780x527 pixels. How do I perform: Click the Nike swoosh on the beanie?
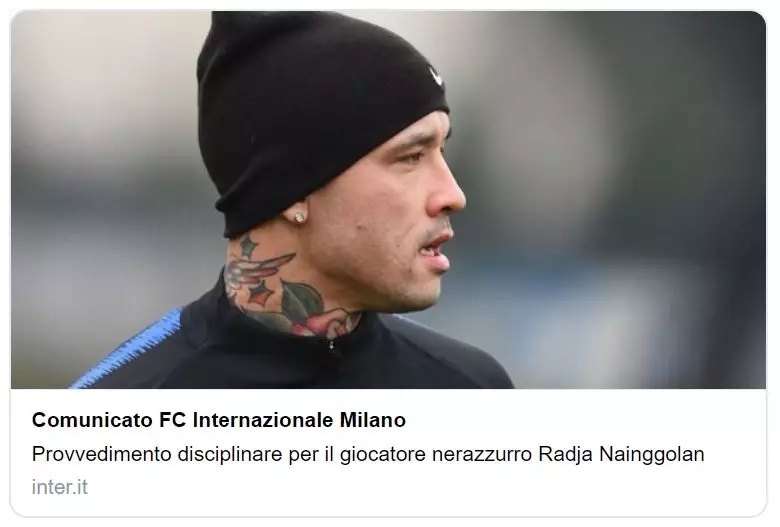tap(437, 76)
